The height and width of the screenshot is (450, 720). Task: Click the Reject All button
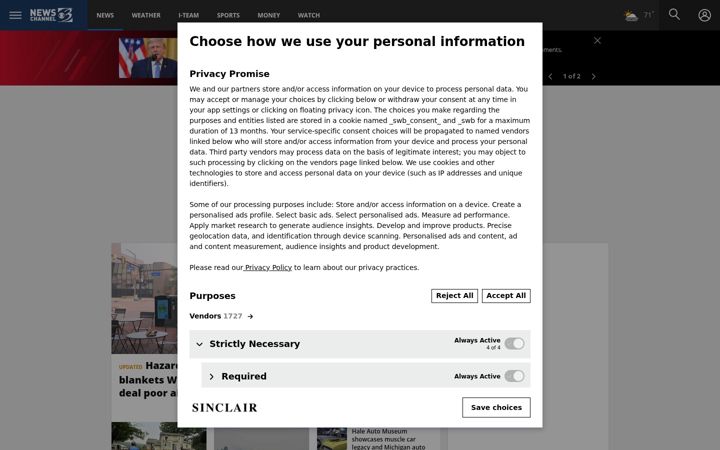pyautogui.click(x=454, y=296)
